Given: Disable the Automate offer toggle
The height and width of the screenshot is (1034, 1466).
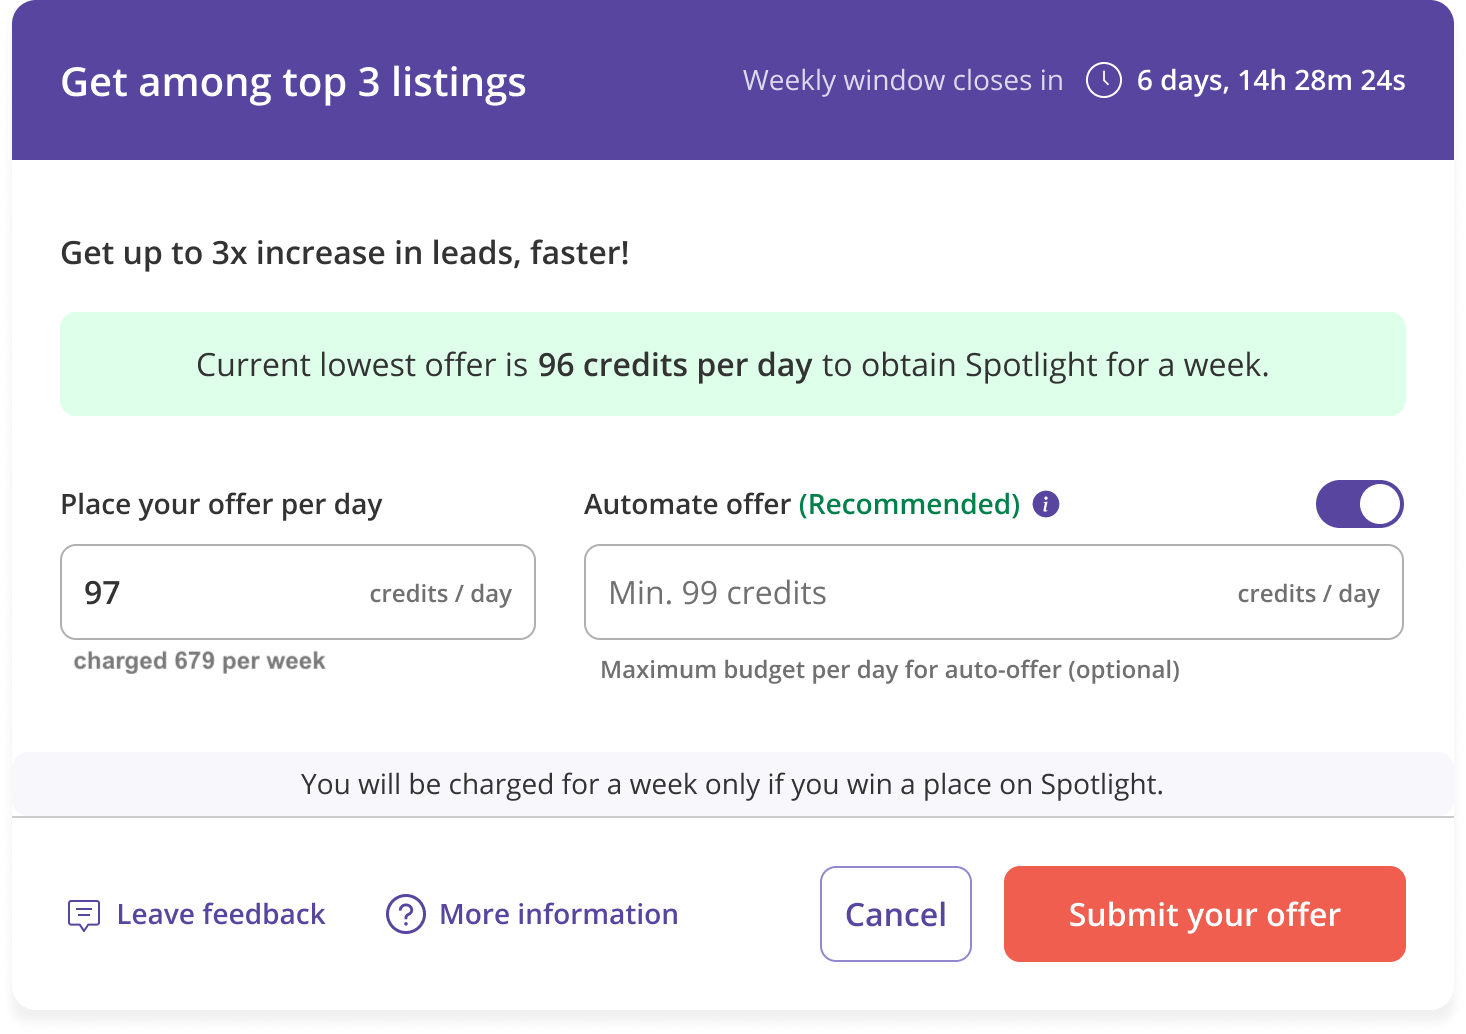Looking at the screenshot, I should 1359,504.
